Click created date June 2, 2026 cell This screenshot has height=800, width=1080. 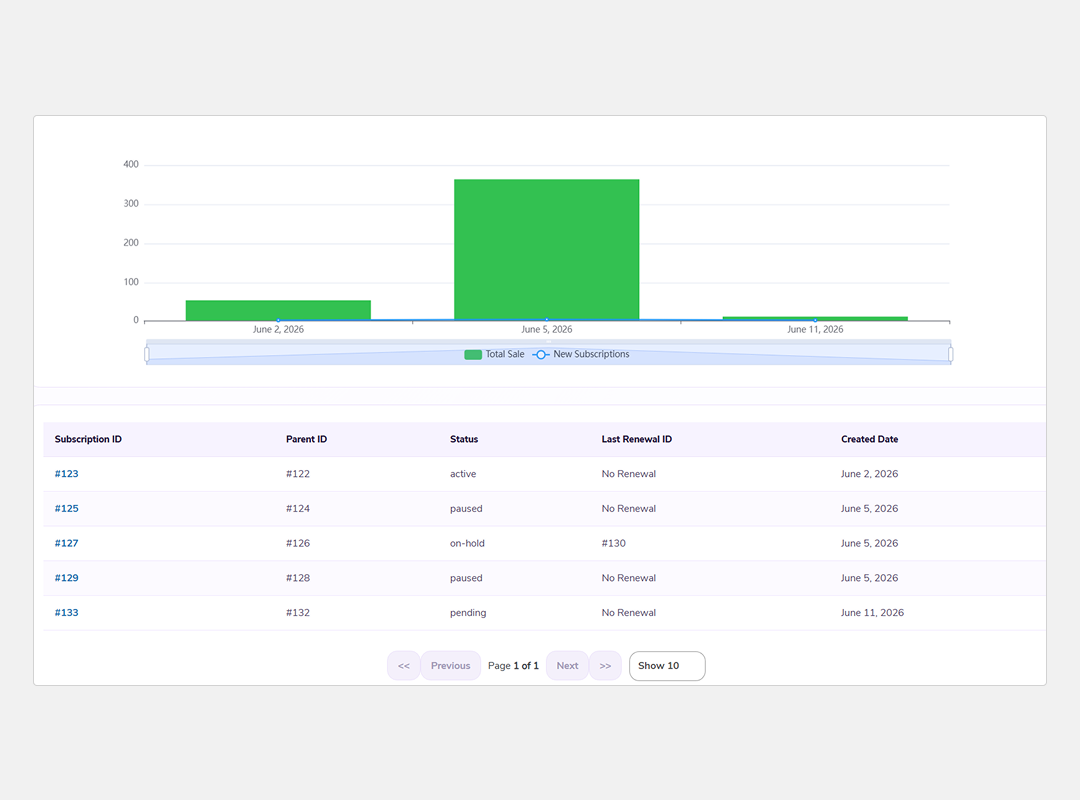click(x=869, y=474)
